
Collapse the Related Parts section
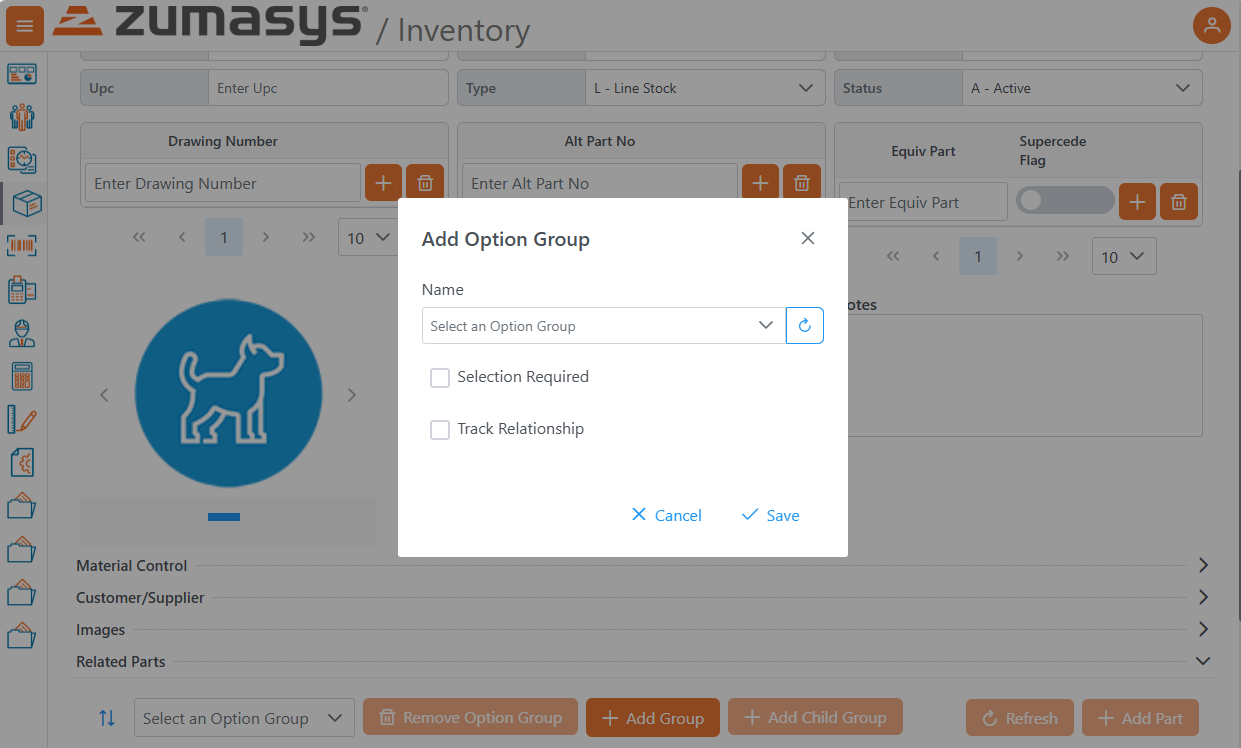pos(1203,661)
